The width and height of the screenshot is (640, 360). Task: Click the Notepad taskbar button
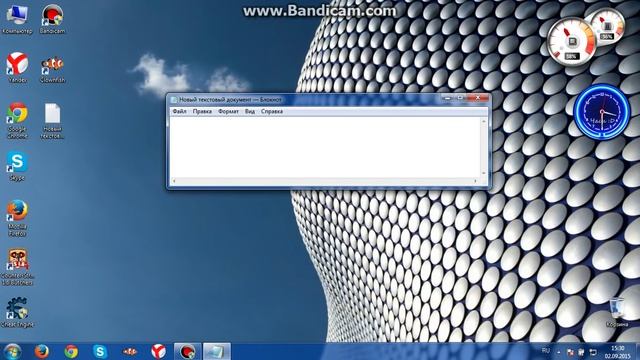217,351
